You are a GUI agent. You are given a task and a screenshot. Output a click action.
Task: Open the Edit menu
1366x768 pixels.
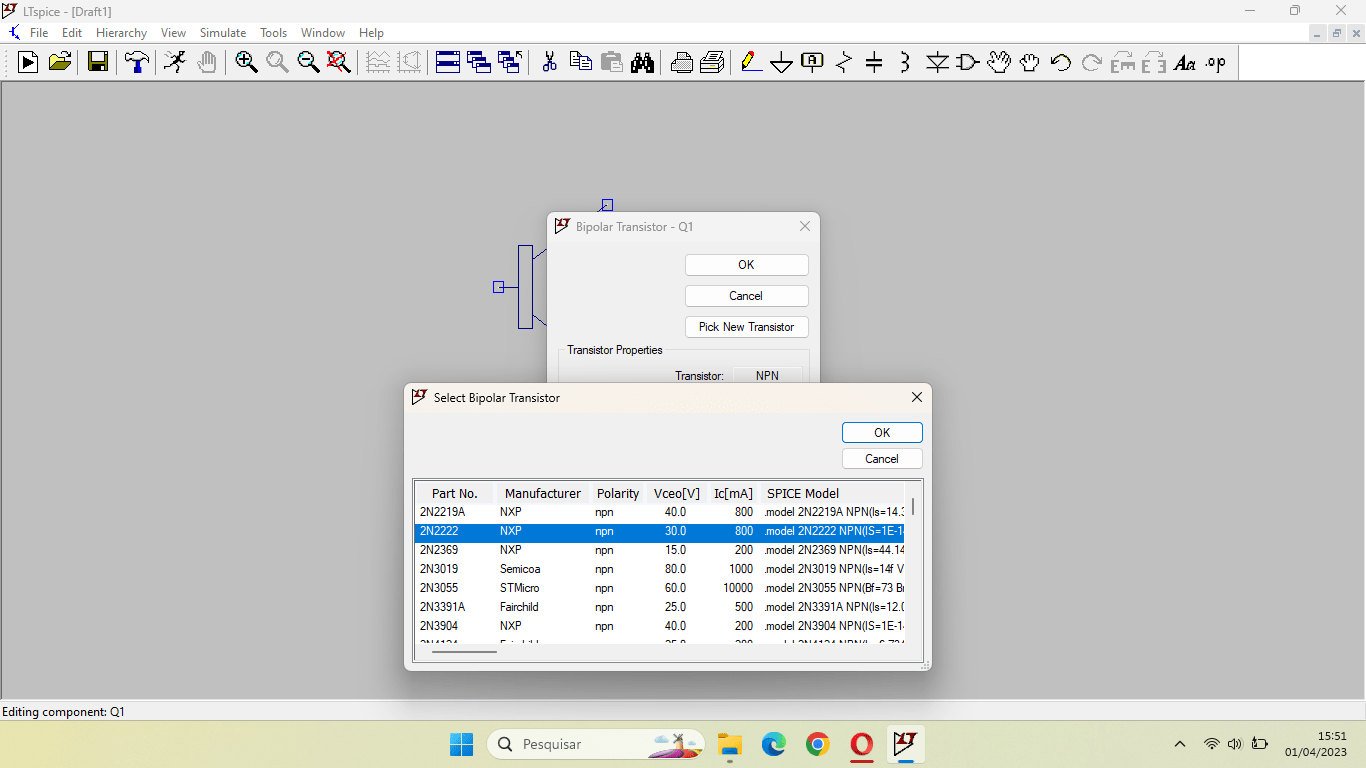point(72,33)
